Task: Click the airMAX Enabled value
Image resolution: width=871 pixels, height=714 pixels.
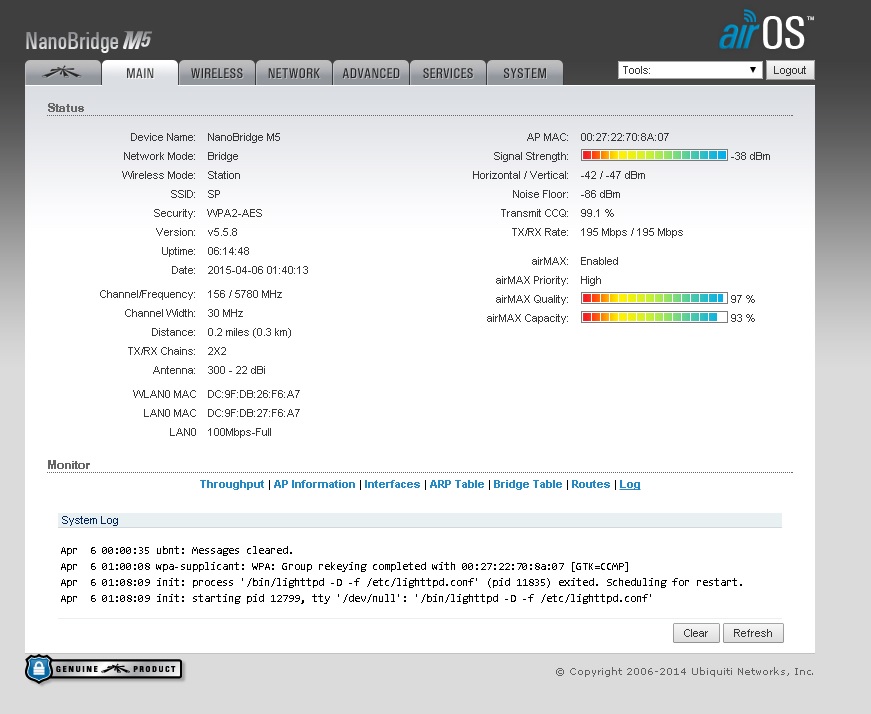Action: coord(599,261)
